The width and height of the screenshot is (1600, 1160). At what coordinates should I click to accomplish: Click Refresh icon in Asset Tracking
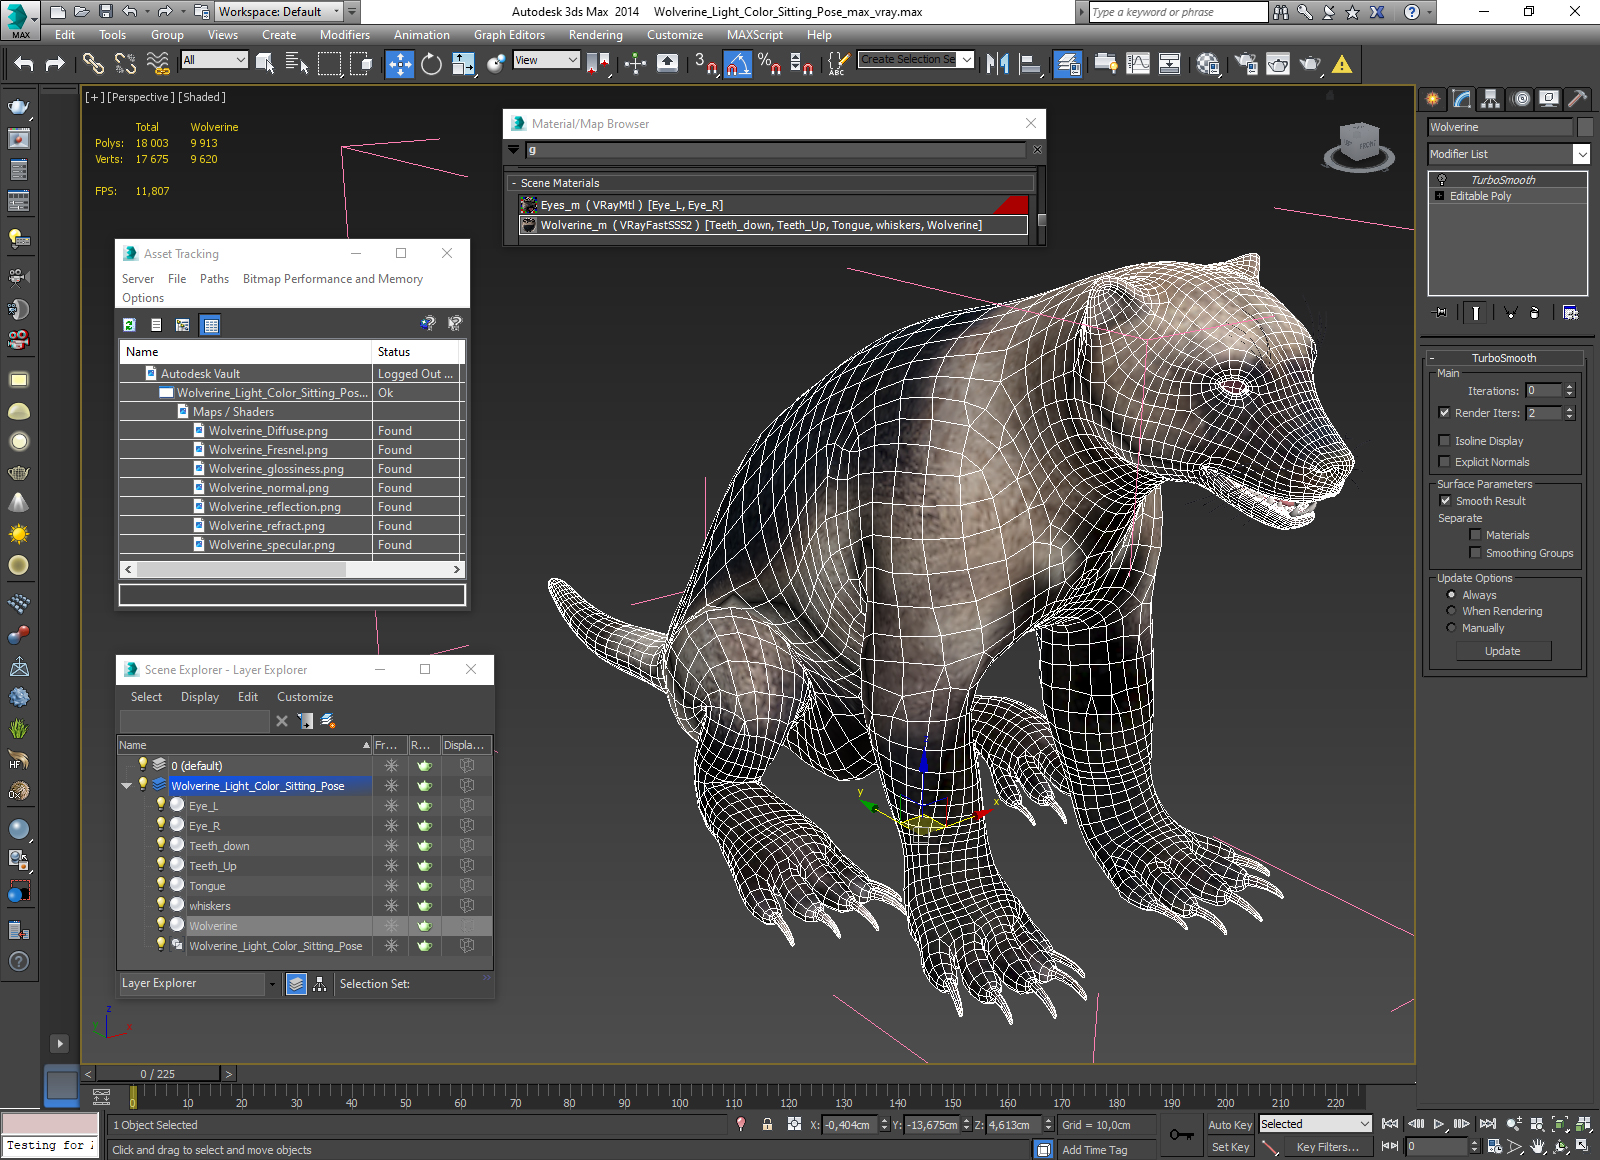click(x=129, y=325)
